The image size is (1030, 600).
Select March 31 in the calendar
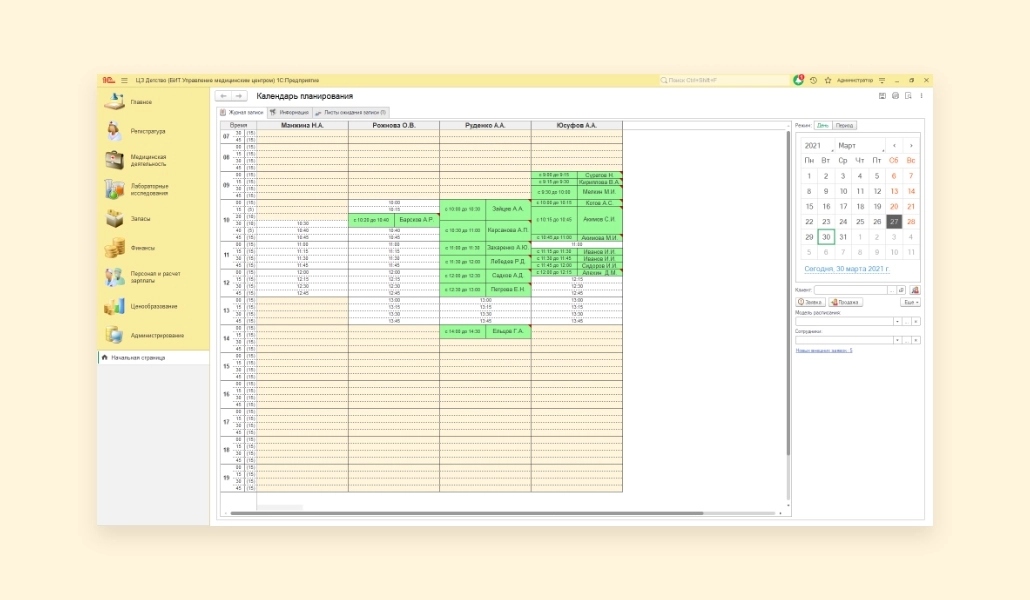pos(843,237)
